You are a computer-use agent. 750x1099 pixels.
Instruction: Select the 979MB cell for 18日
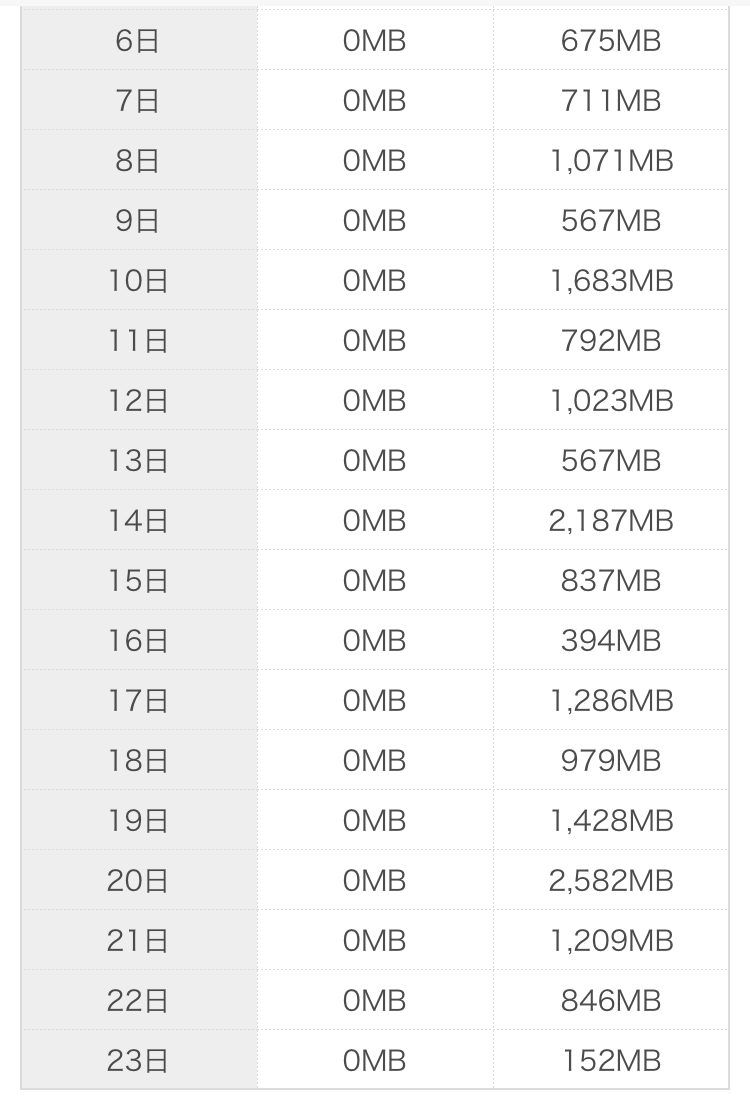coord(611,761)
